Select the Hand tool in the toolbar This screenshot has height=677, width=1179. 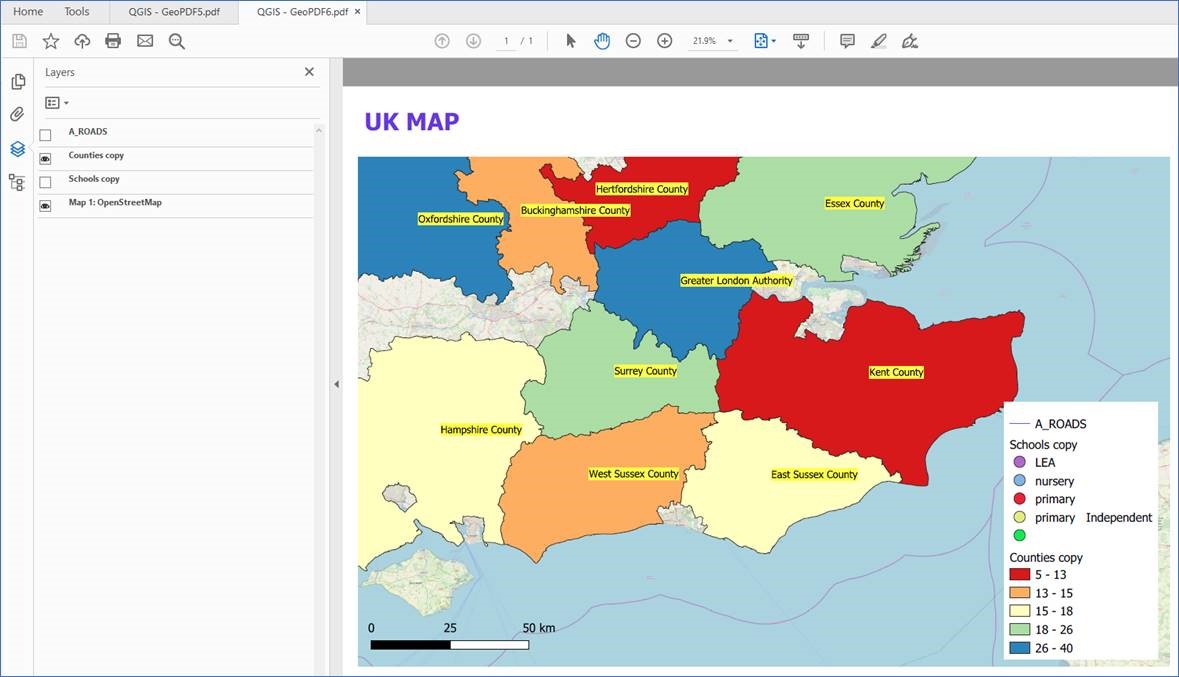coord(602,41)
